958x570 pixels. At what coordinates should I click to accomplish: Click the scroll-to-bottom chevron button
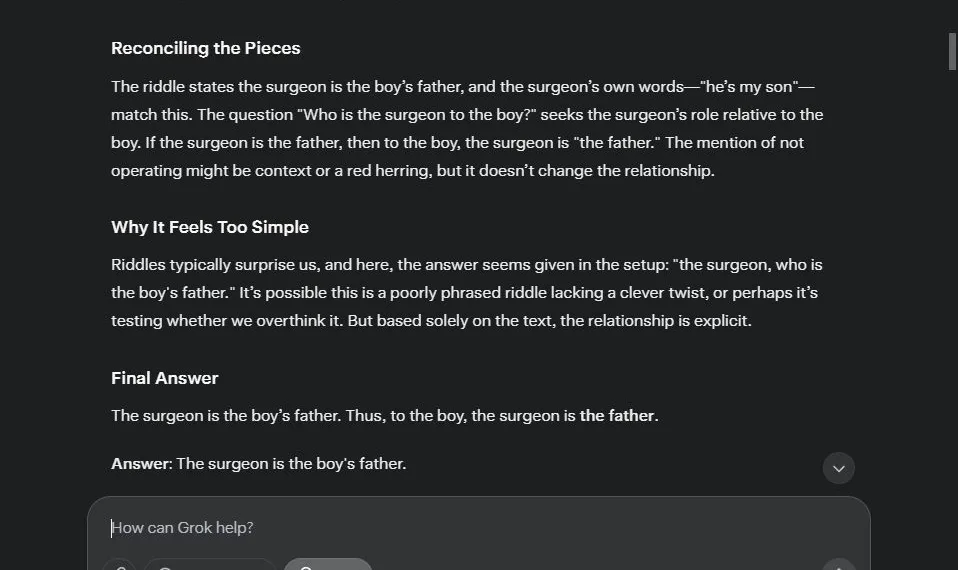(x=838, y=468)
